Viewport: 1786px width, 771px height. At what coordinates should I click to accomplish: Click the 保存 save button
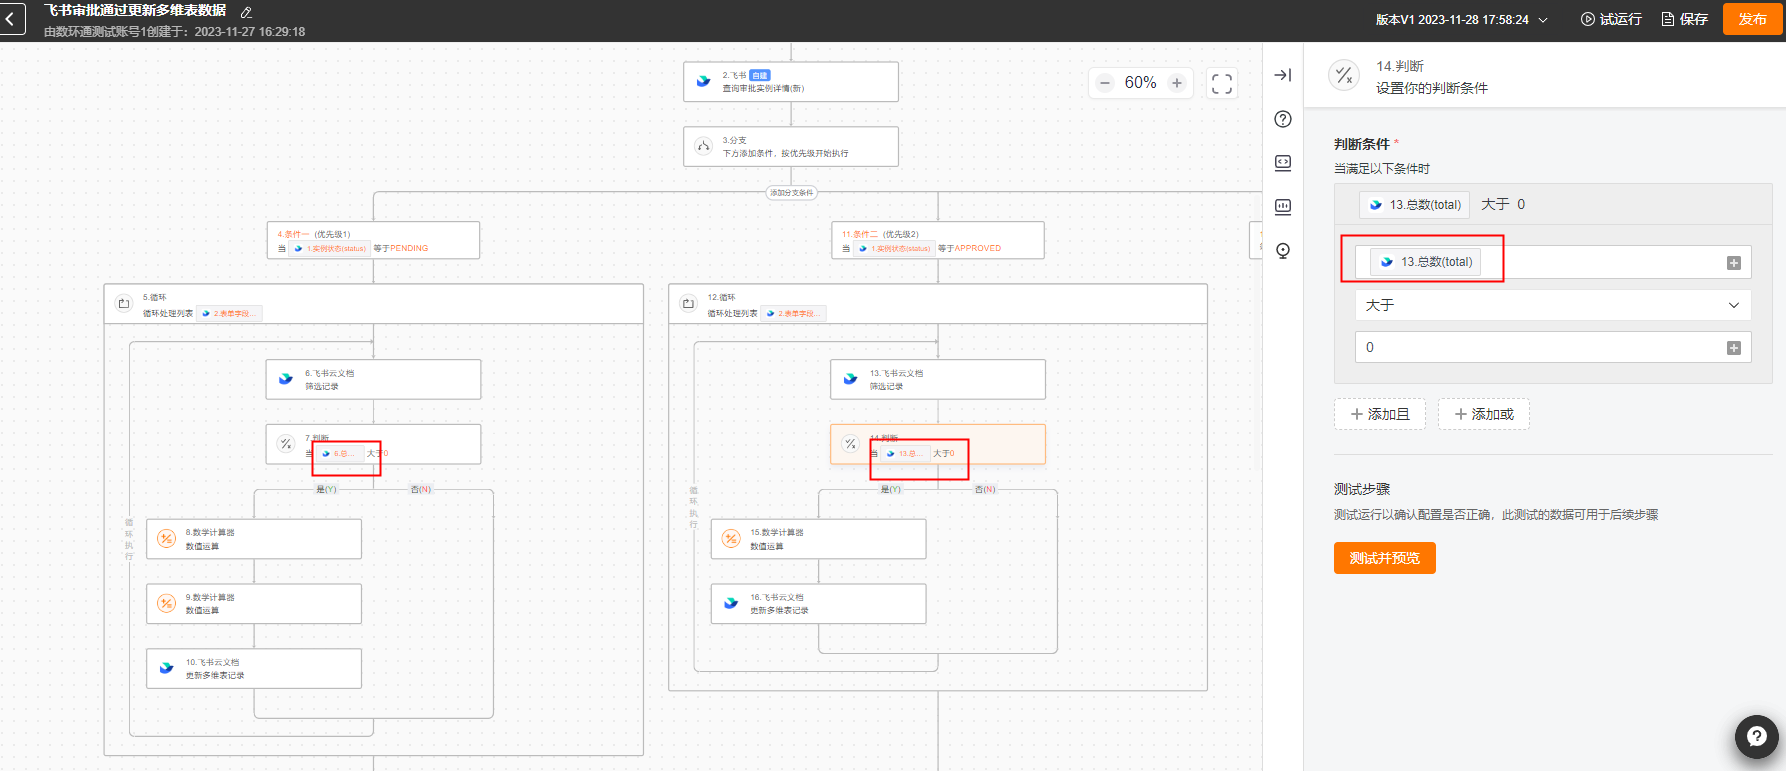[1684, 19]
